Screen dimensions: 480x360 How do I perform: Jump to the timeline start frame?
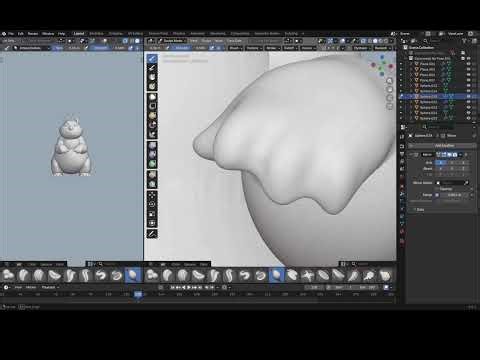tap(173, 287)
